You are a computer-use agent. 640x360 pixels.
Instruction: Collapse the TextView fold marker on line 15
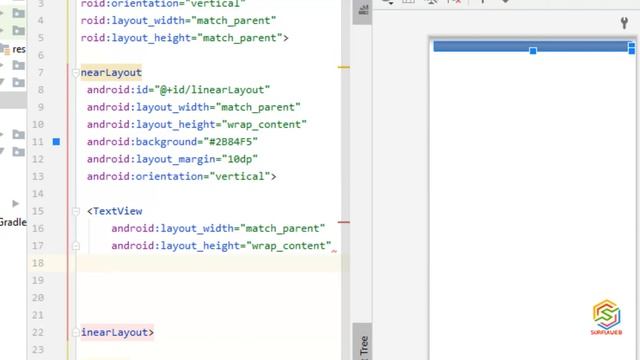coord(76,211)
